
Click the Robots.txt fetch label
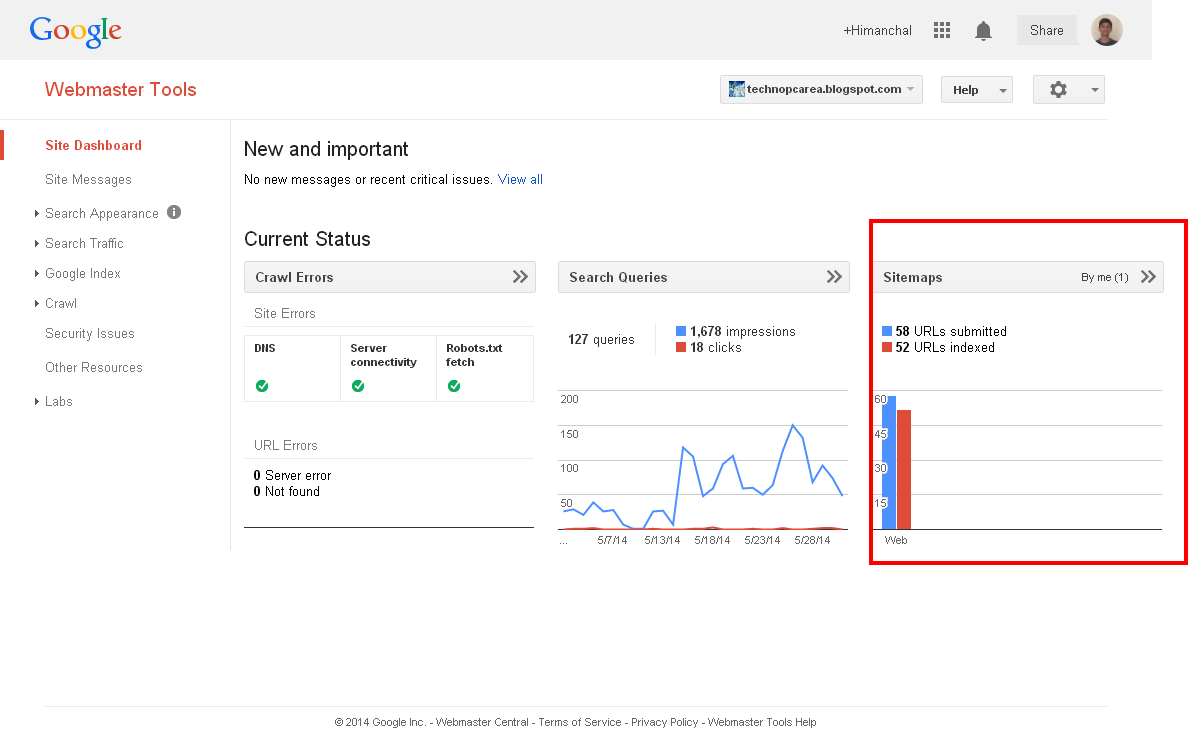coord(474,355)
